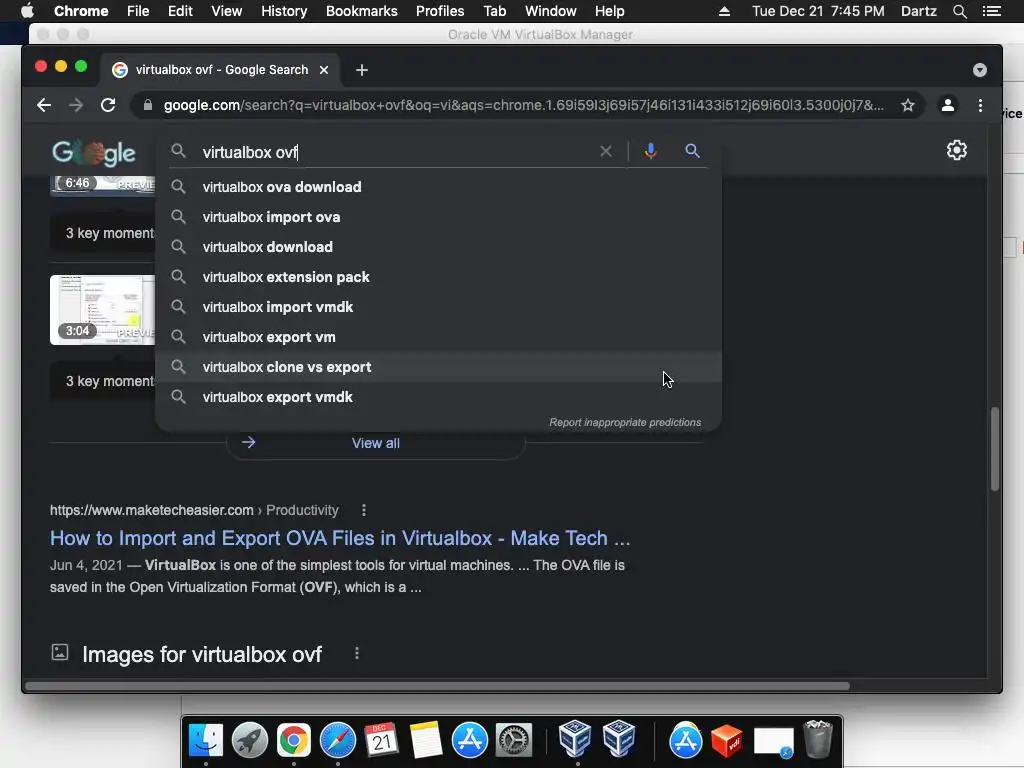
Task: Click the Chrome address bar URL
Action: click(524, 105)
